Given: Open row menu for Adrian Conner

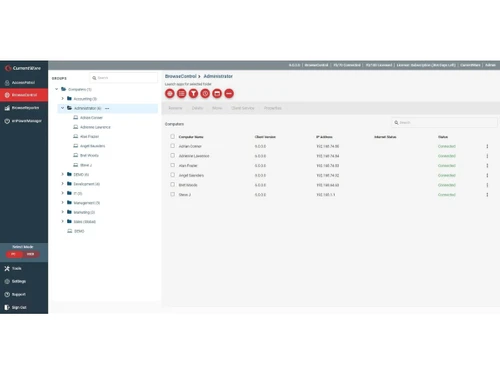Looking at the screenshot, I should click(487, 146).
